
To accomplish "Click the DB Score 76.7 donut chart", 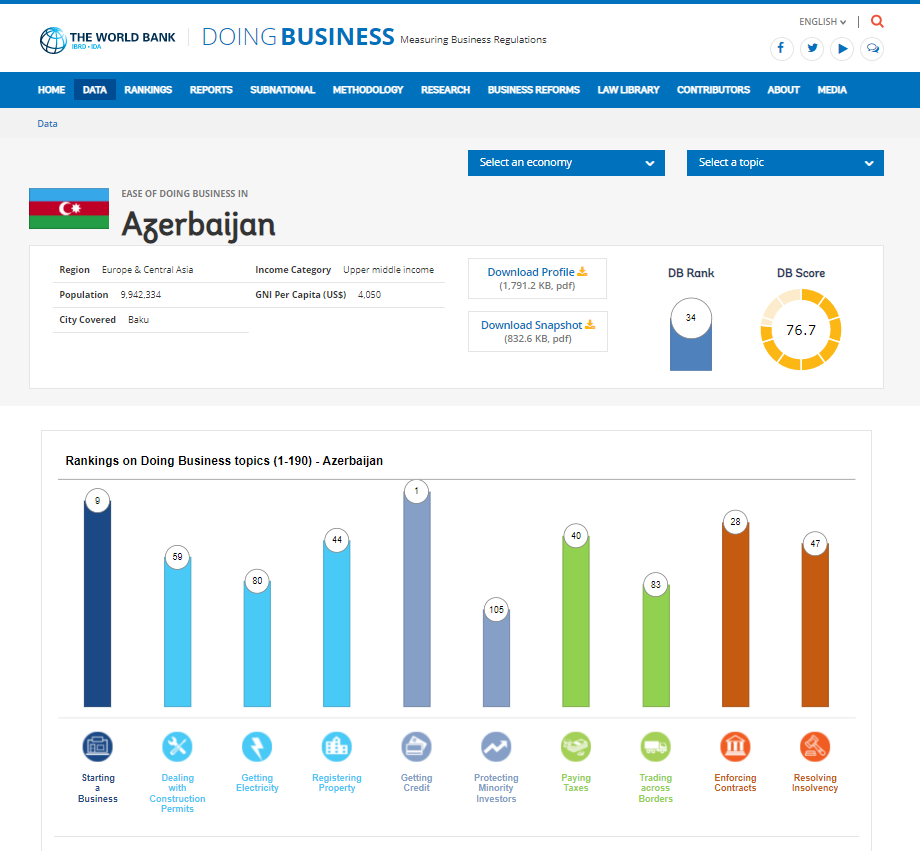I will pyautogui.click(x=801, y=329).
